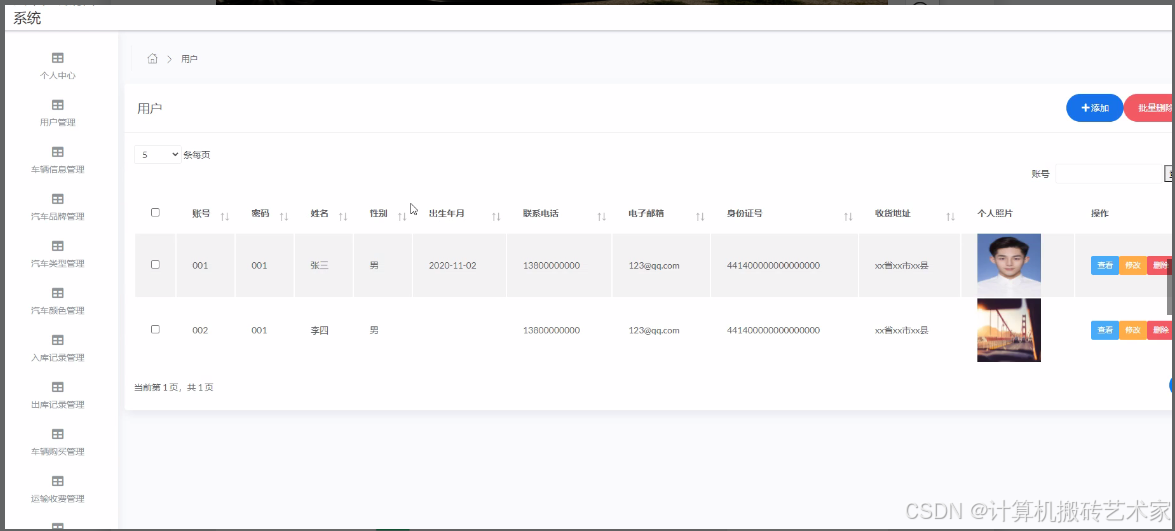The width and height of the screenshot is (1175, 531).
Task: Sort the table by the 姓名 column arrows
Action: (343, 216)
